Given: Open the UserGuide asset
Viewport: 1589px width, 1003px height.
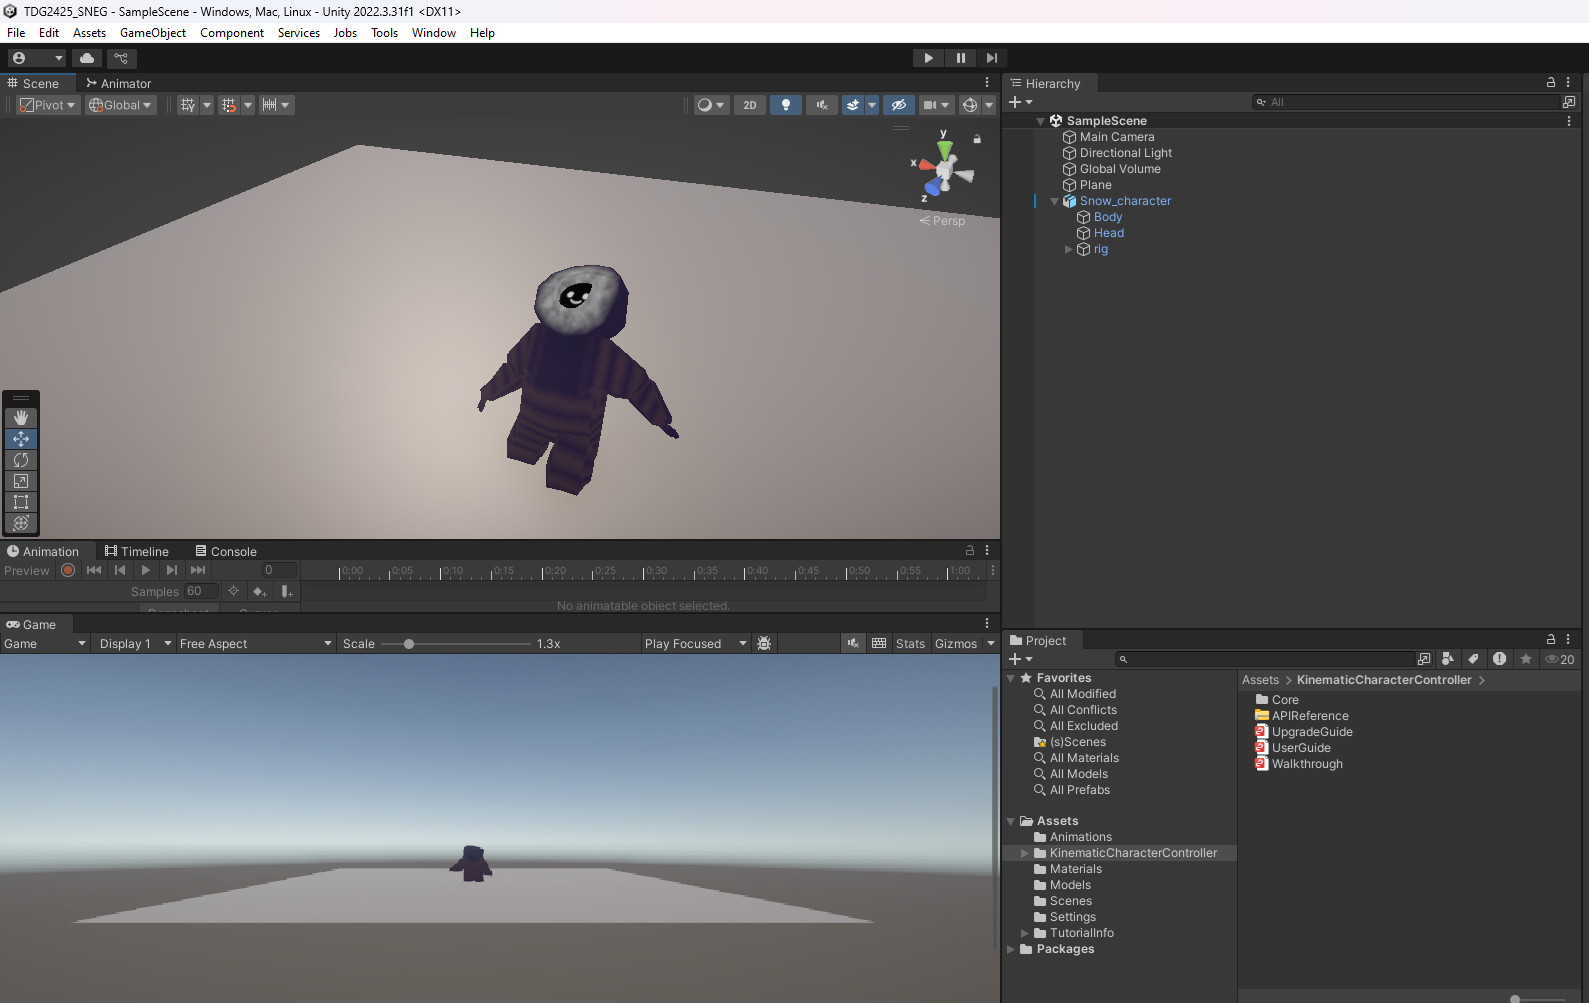Looking at the screenshot, I should [x=1300, y=748].
